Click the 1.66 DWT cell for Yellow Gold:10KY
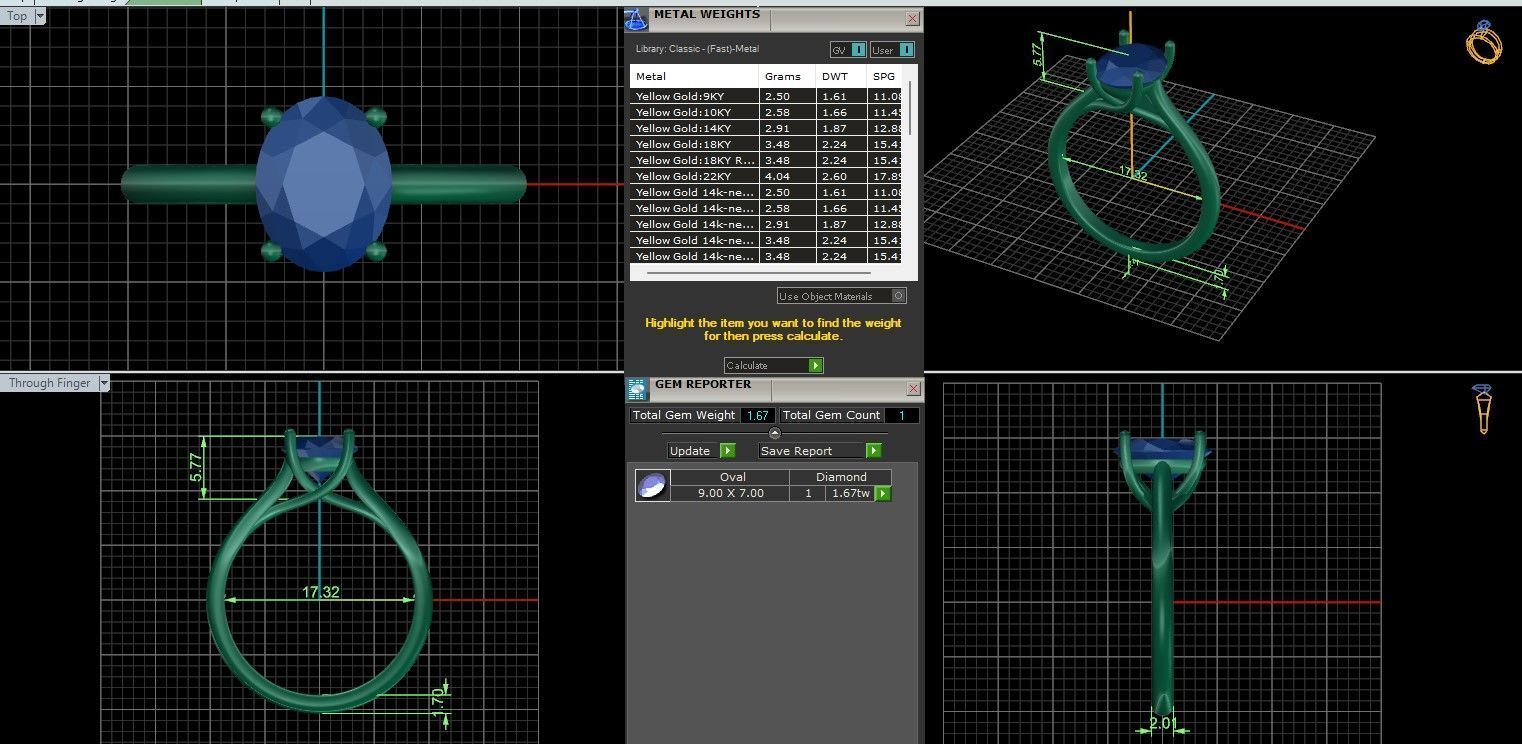The height and width of the screenshot is (744, 1522). 842,112
